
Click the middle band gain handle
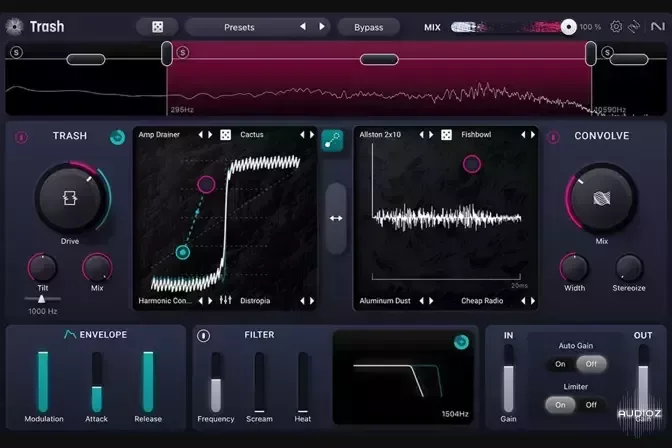[379, 59]
